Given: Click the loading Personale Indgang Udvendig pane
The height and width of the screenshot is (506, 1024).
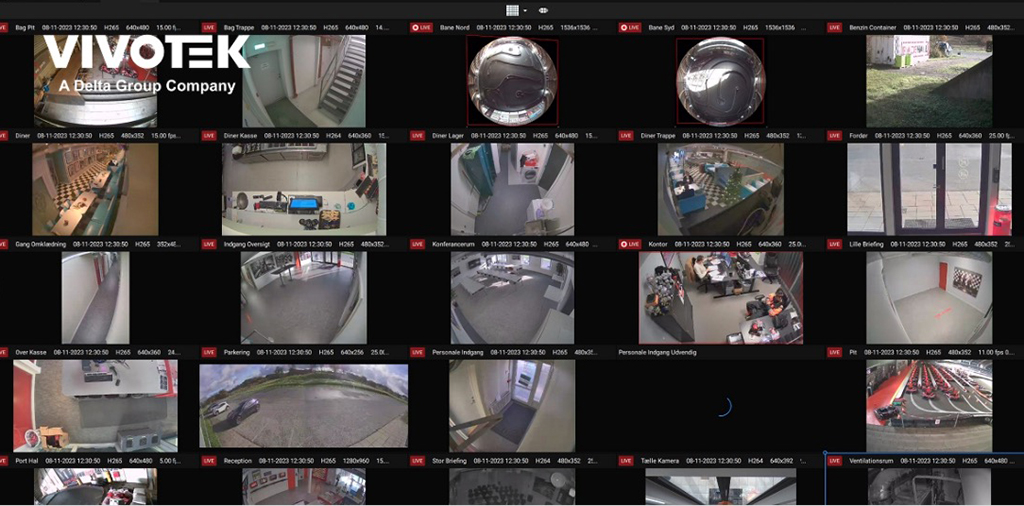Looking at the screenshot, I should click(x=720, y=405).
